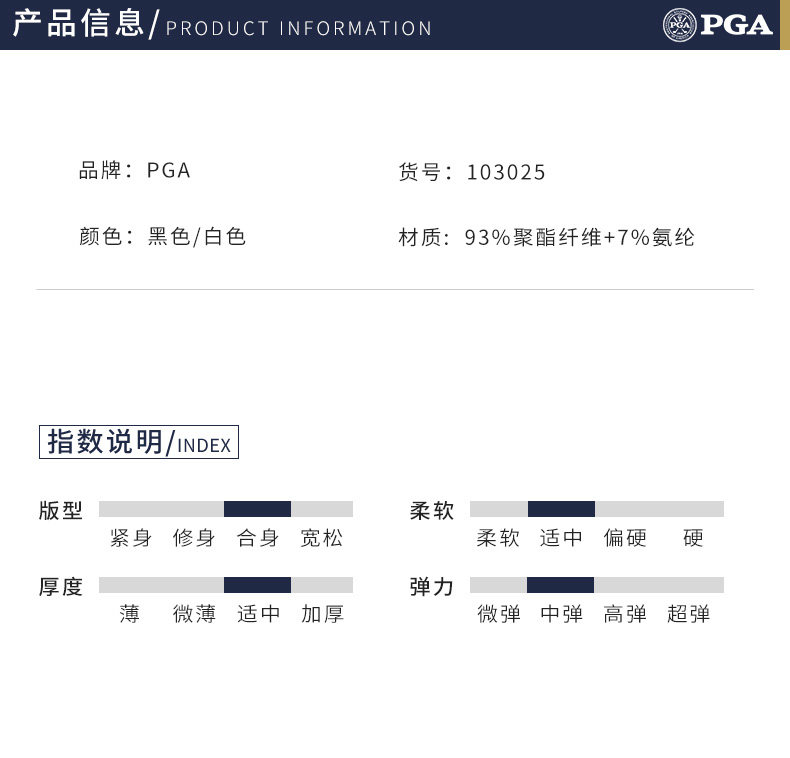
Task: Select the 微薄 thickness option
Action: pyautogui.click(x=194, y=614)
